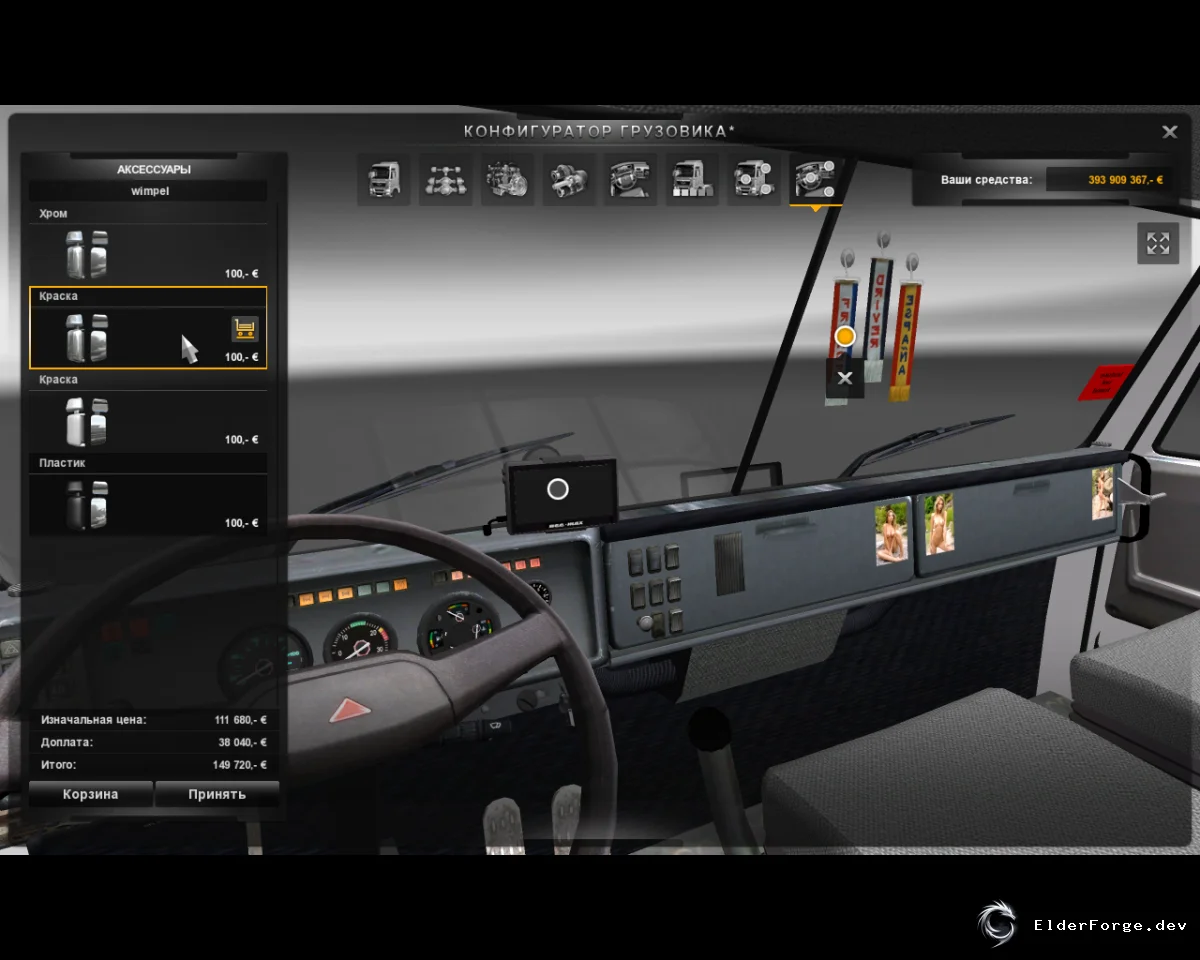Screen dimensions: 1200x960
Task: Confirm changes with Принять
Action: point(217,794)
